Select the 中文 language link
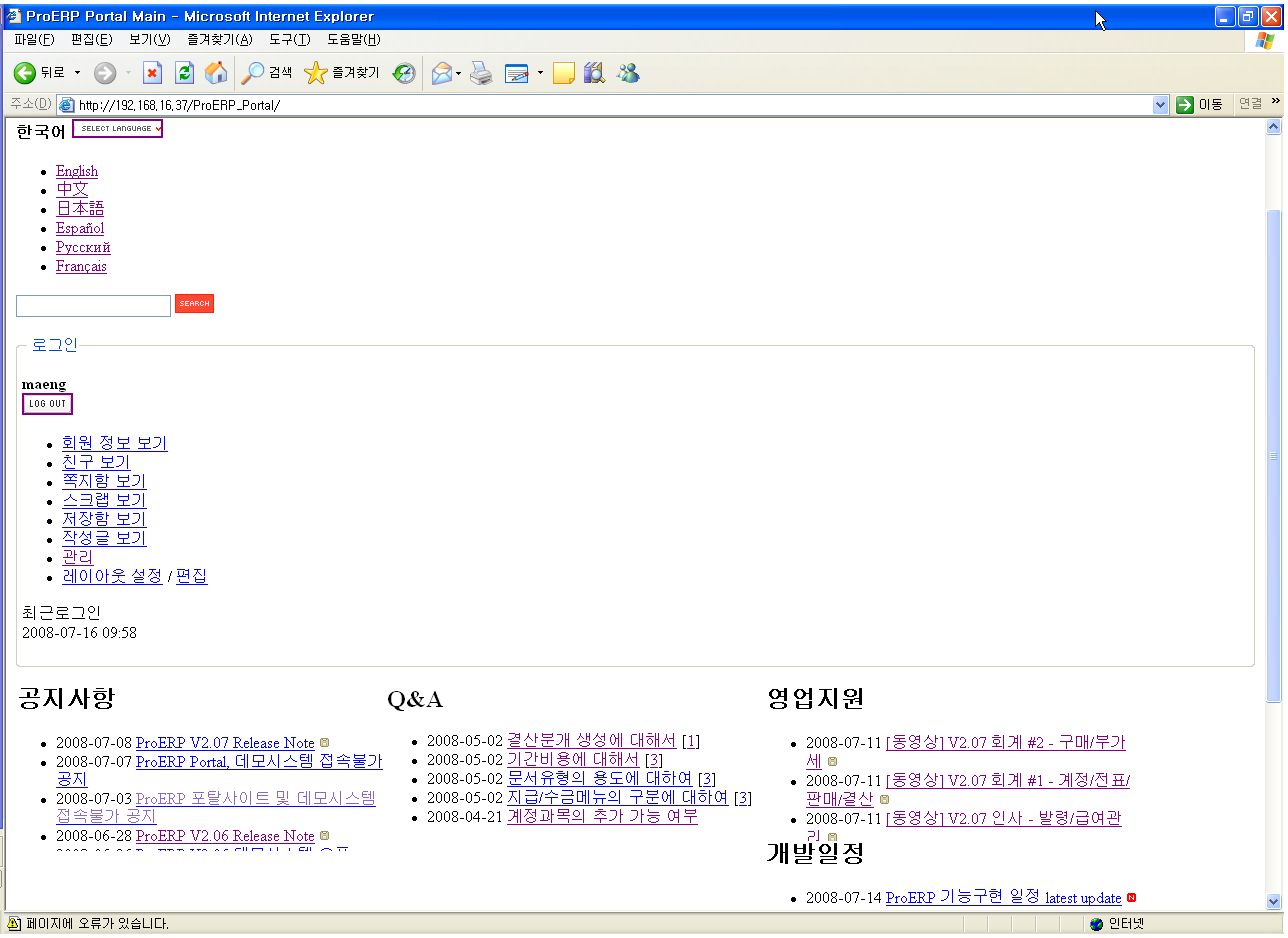 [72, 189]
